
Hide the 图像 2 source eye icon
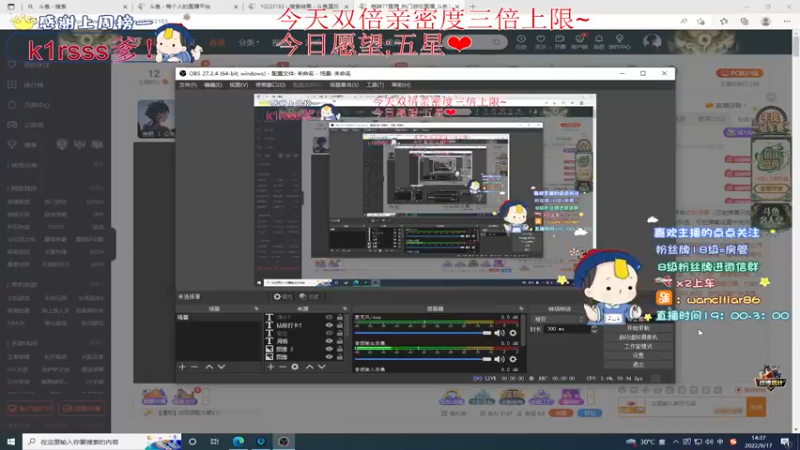coord(329,349)
